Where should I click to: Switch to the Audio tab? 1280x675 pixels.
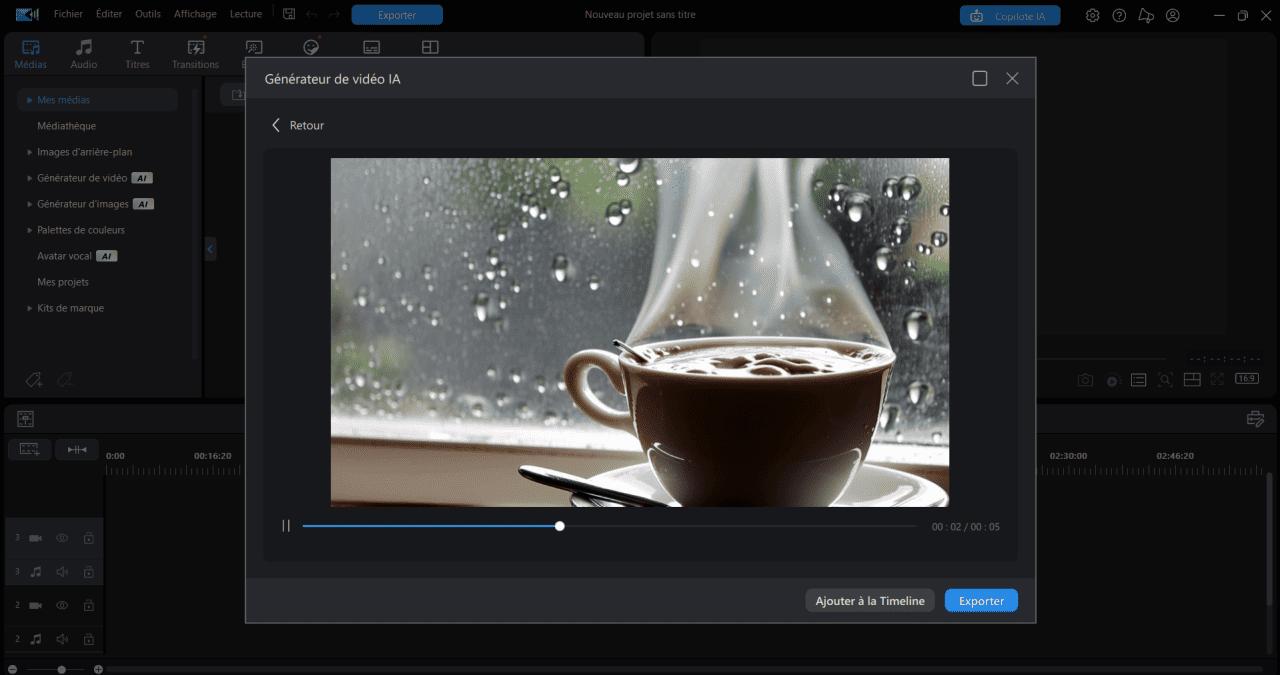coord(84,54)
